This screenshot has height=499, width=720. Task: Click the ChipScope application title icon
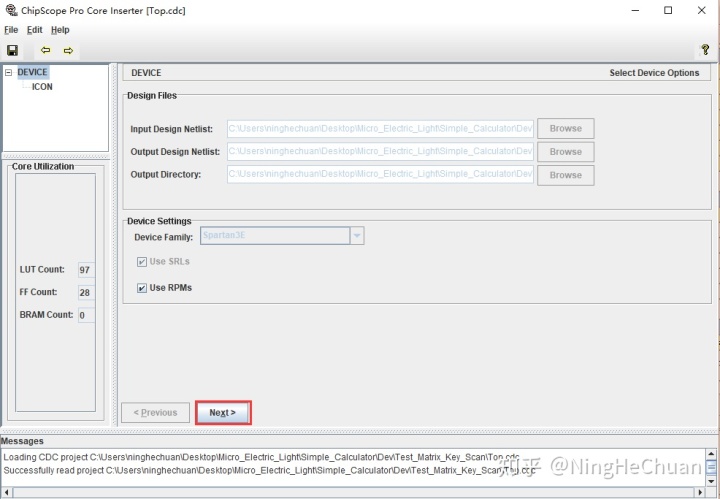coord(11,10)
